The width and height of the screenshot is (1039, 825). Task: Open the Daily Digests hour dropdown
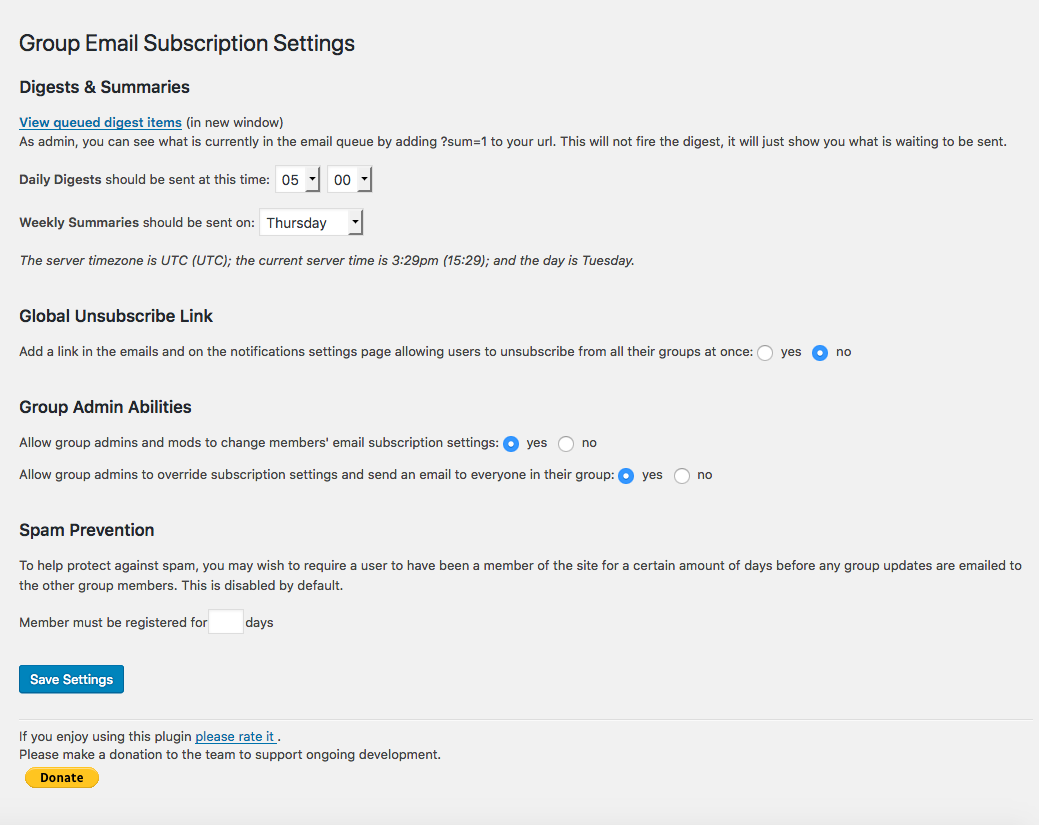[x=298, y=180]
